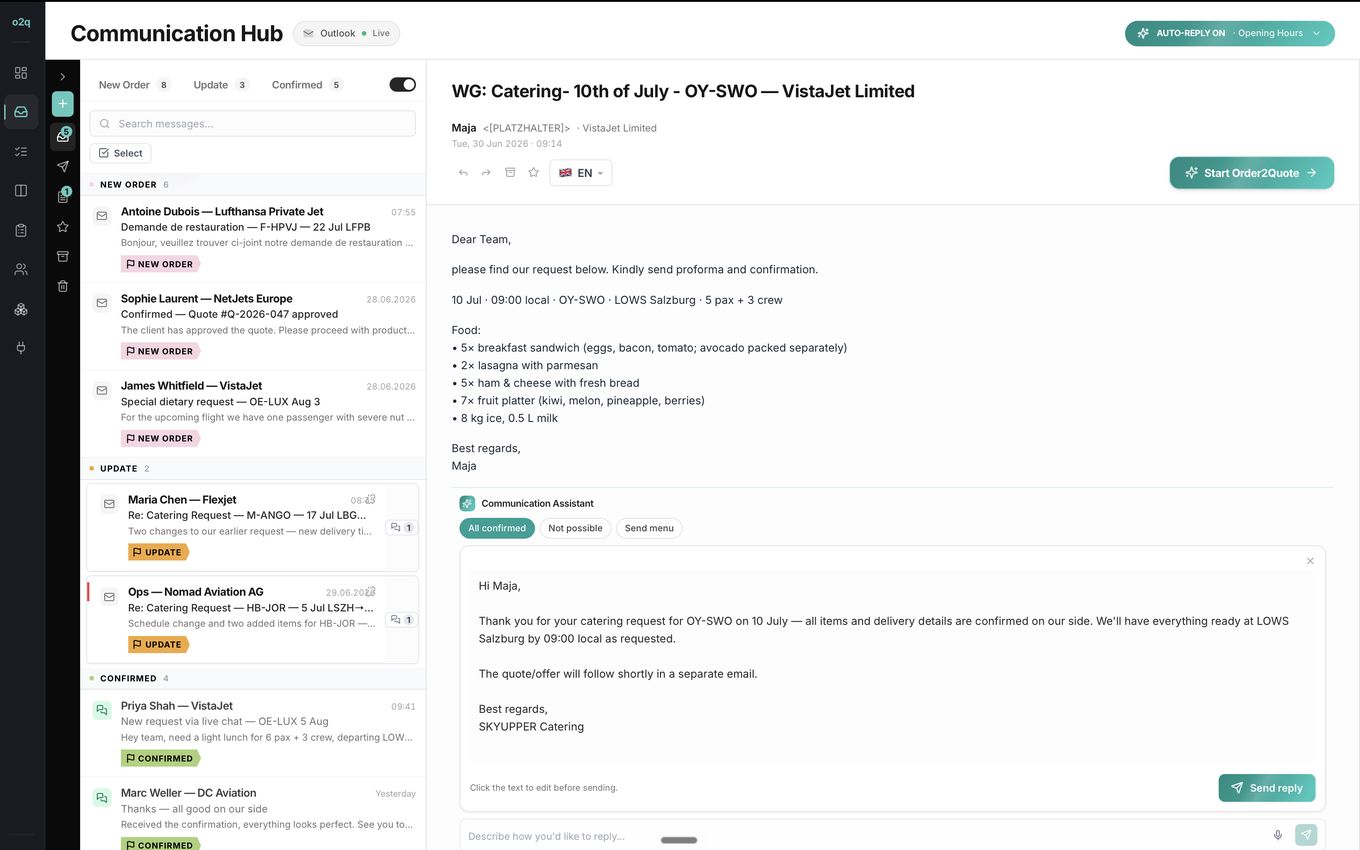Click the 'Describe how you'd like to reply' field
Image resolution: width=1360 pixels, height=850 pixels.
pyautogui.click(x=866, y=836)
